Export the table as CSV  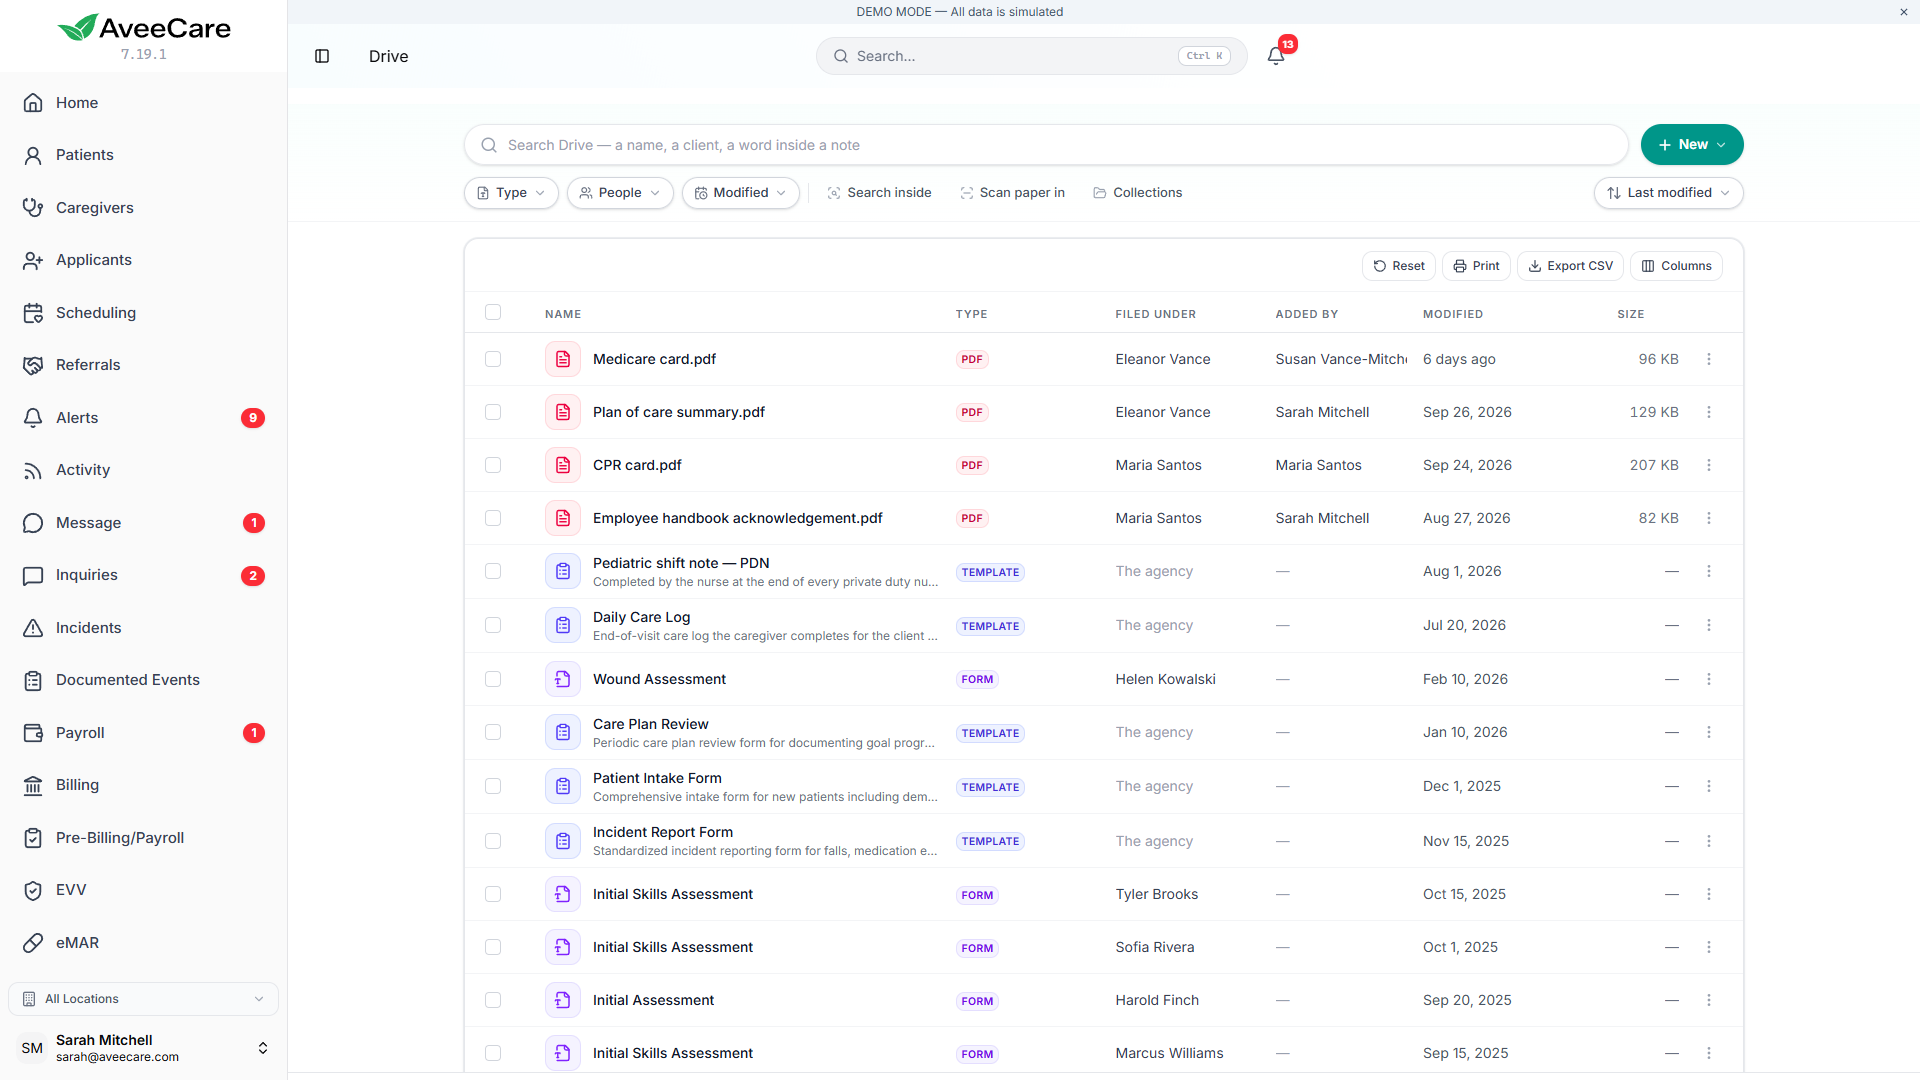click(1570, 266)
